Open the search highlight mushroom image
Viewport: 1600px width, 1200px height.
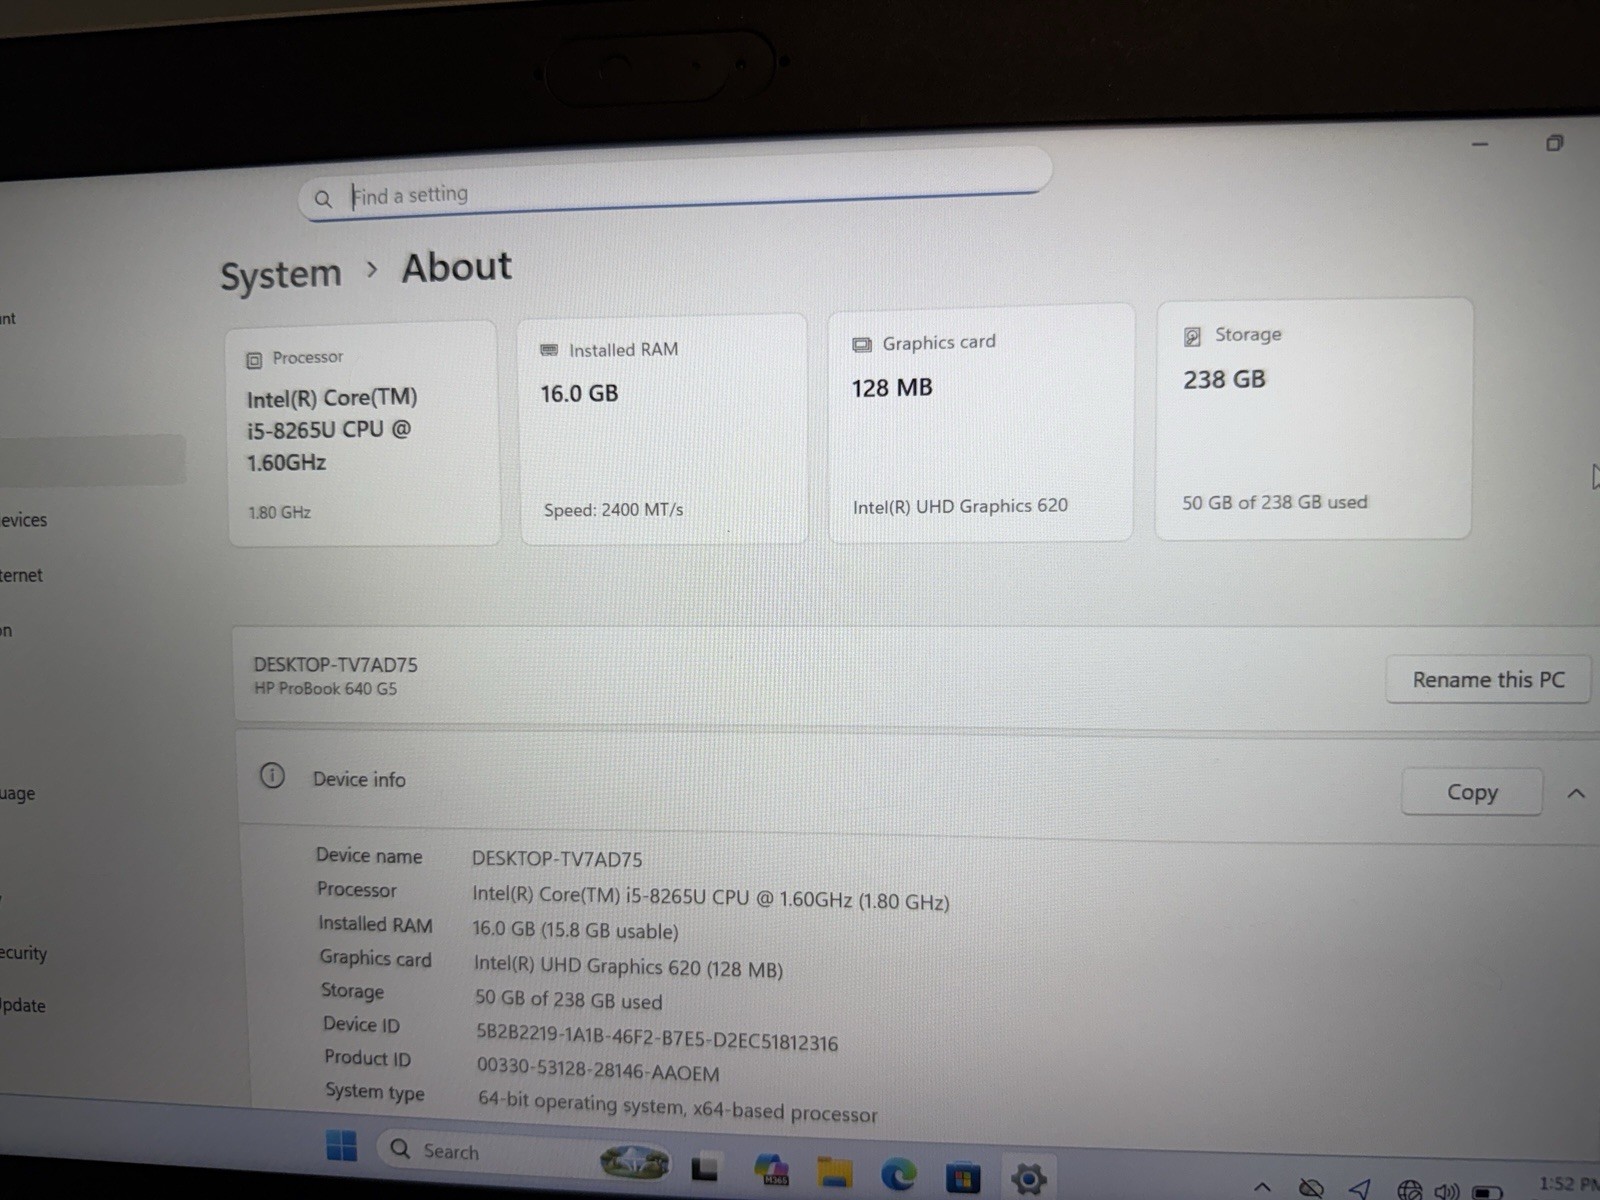pyautogui.click(x=634, y=1161)
